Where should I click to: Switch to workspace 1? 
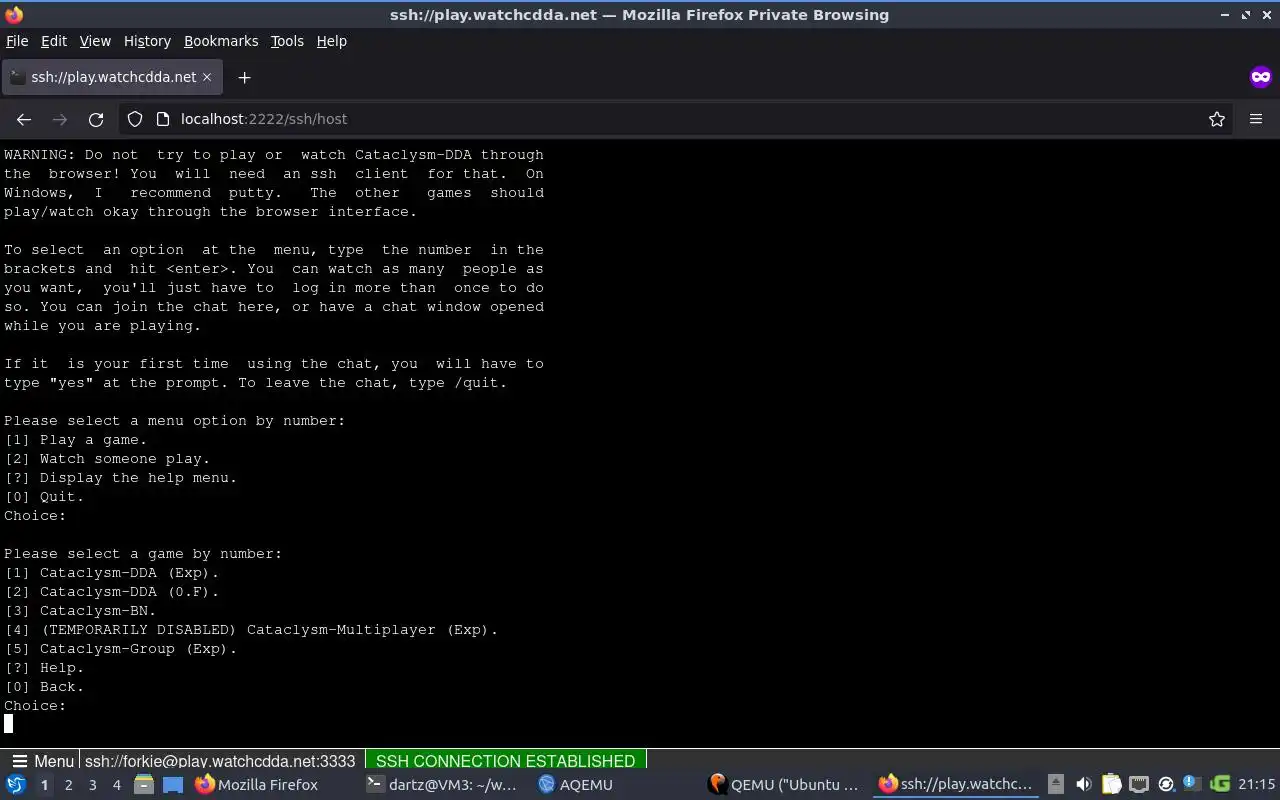click(x=44, y=785)
